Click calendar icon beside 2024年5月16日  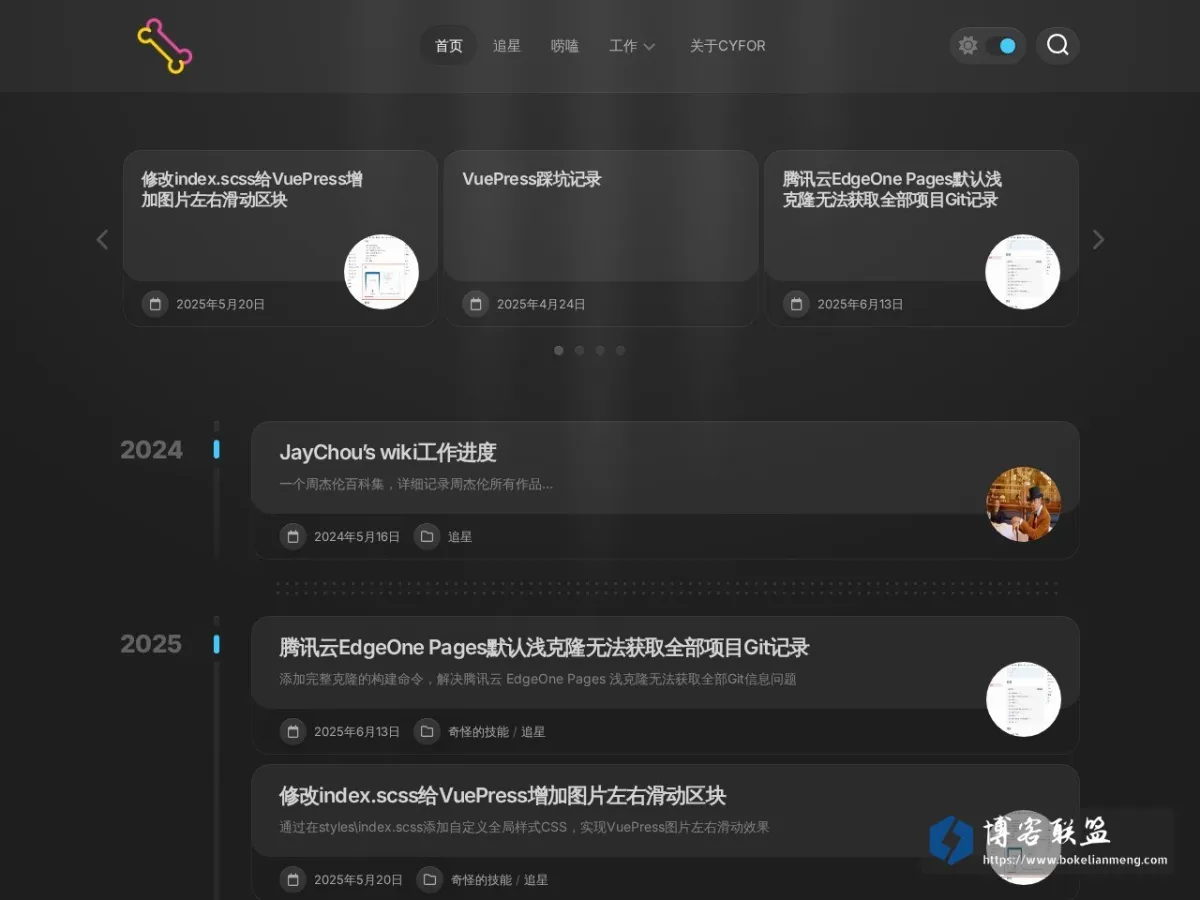pos(293,537)
